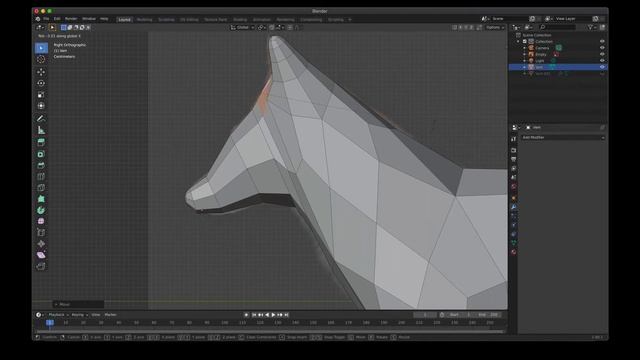Select the Extrude Region tool
The width and height of the screenshot is (640, 360).
(41, 142)
